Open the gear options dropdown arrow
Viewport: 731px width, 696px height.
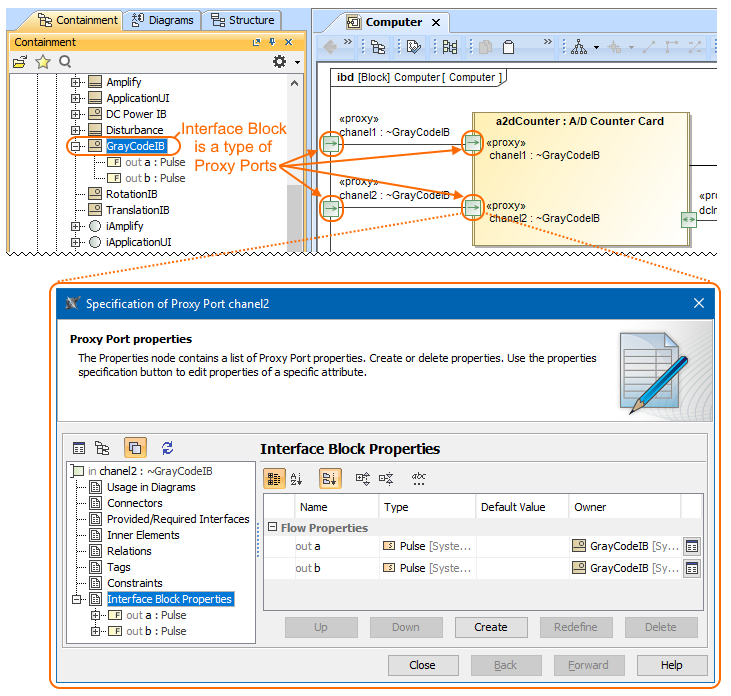click(x=297, y=62)
